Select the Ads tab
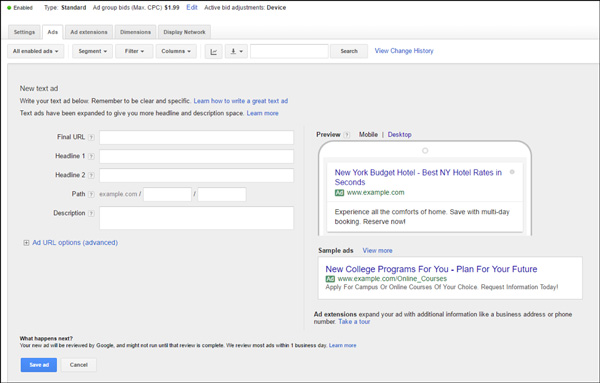Screen dimensions: 600x383 (x=52, y=32)
